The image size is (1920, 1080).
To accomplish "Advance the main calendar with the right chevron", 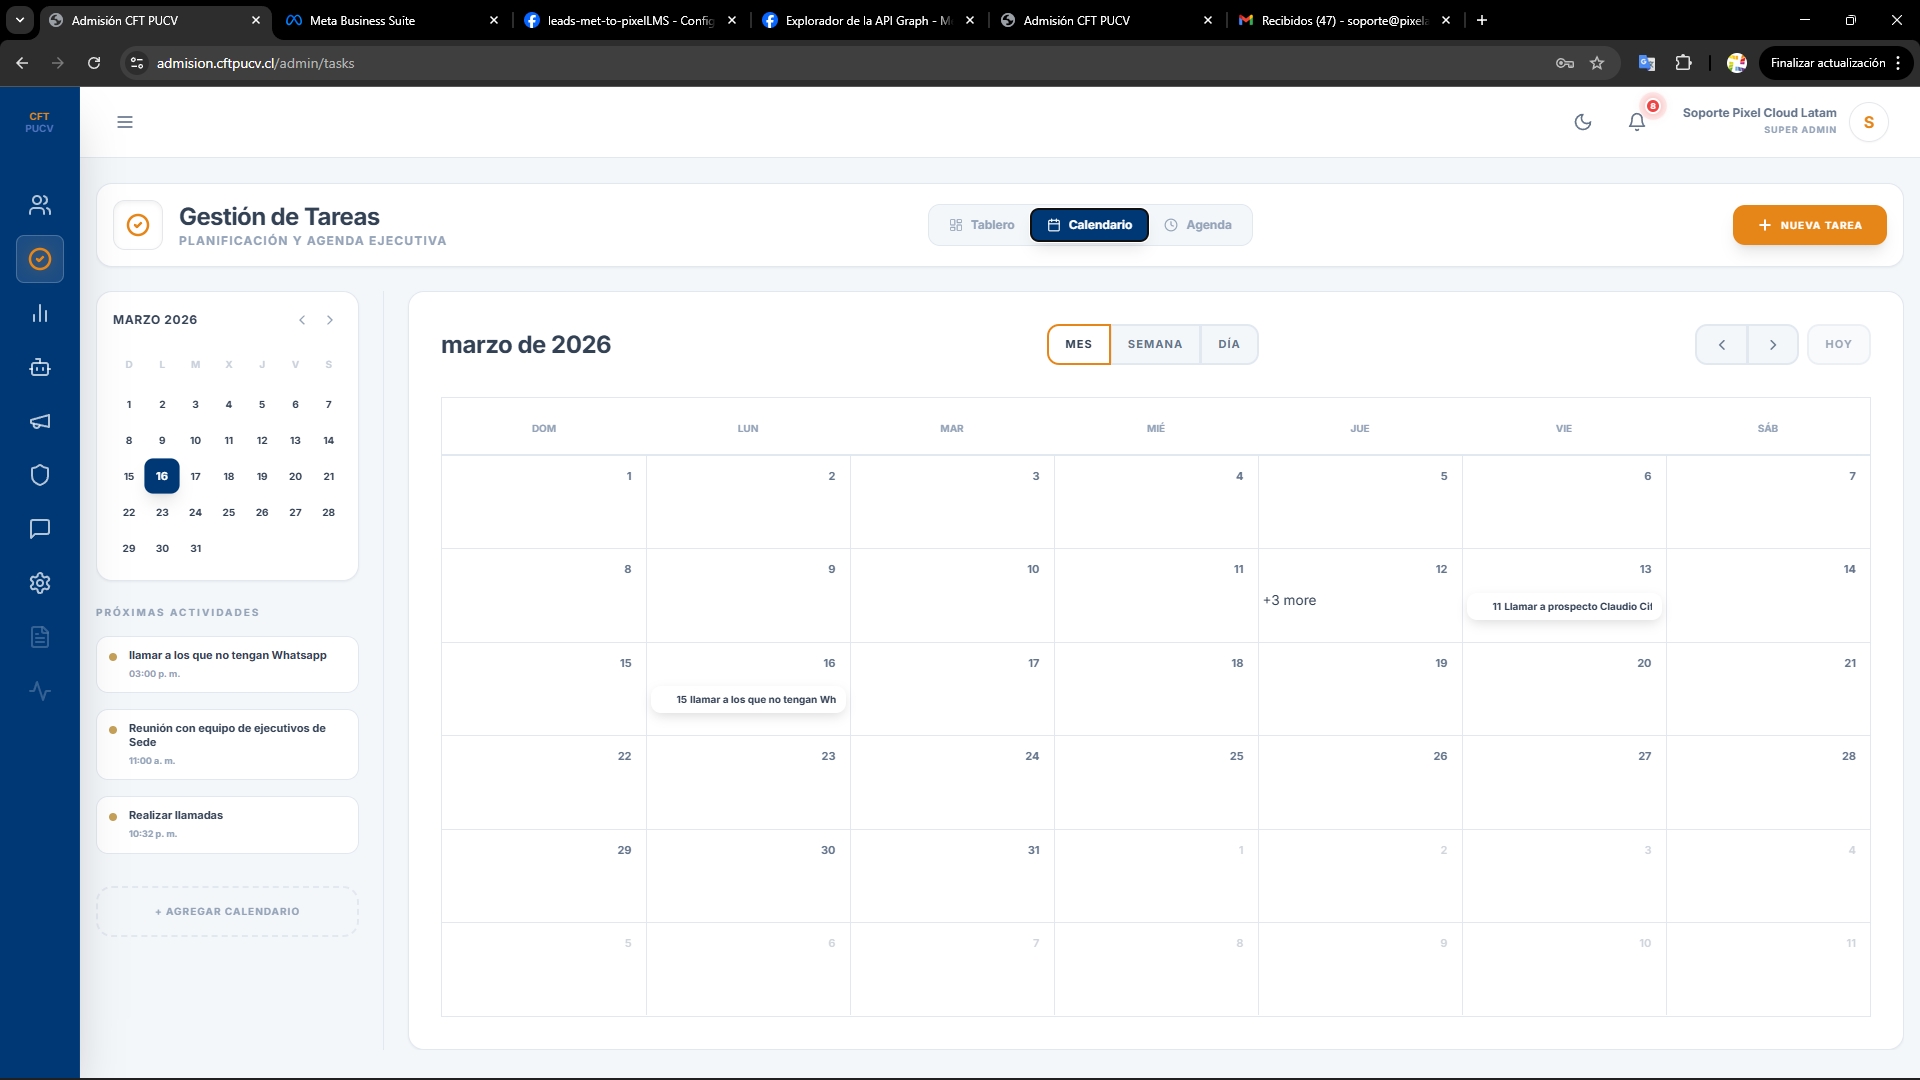I will point(1774,344).
